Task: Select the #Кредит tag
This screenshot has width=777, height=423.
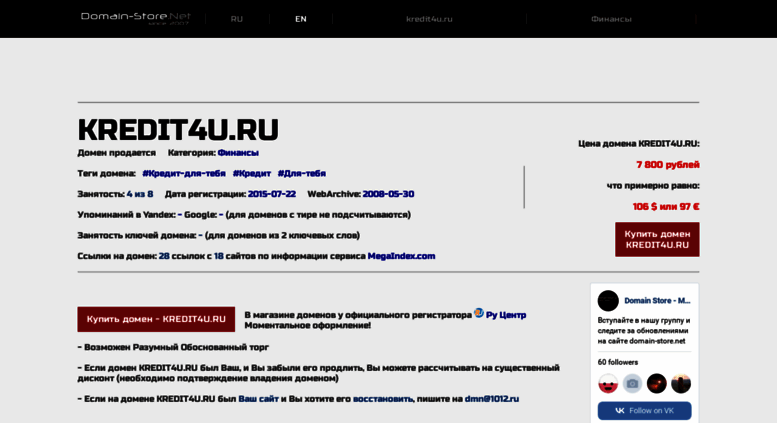Action: coord(252,173)
